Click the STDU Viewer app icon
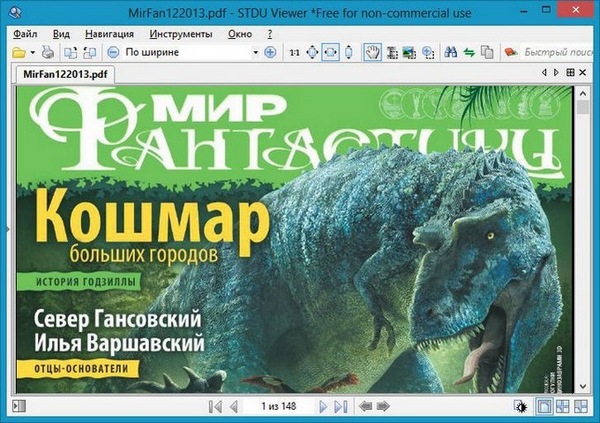This screenshot has width=600, height=423. point(14,13)
